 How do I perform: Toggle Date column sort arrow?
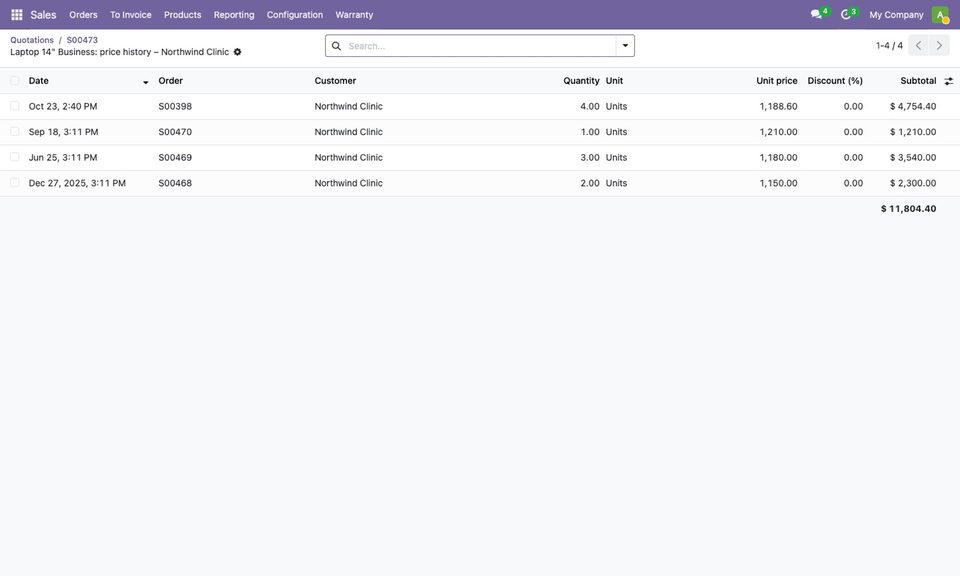click(x=146, y=82)
